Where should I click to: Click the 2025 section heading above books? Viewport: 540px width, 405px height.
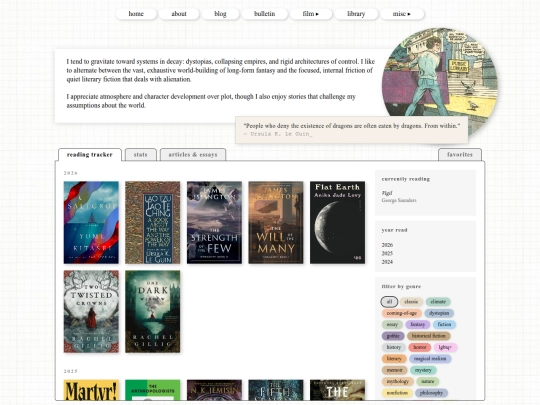71,371
